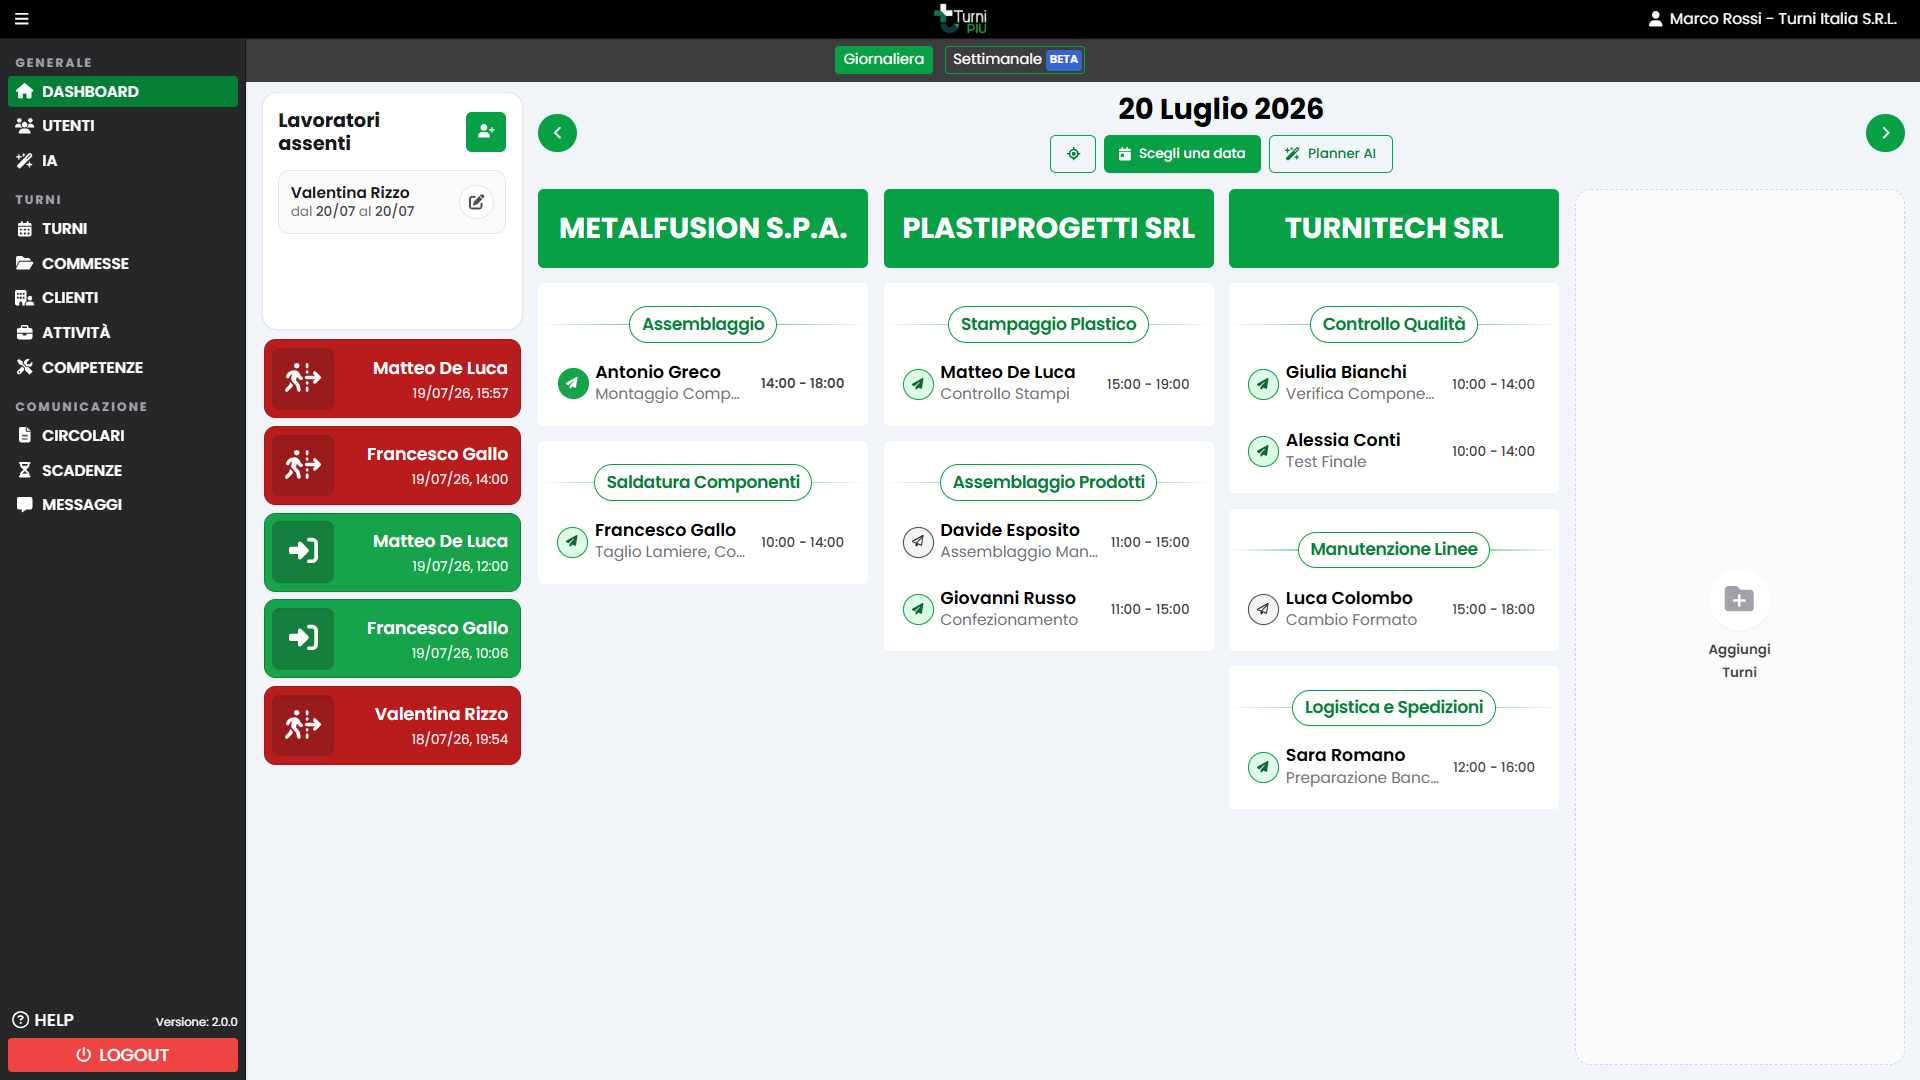The image size is (1920, 1080).
Task: Edit Valentina Rizzo absence entry
Action: pyautogui.click(x=476, y=202)
